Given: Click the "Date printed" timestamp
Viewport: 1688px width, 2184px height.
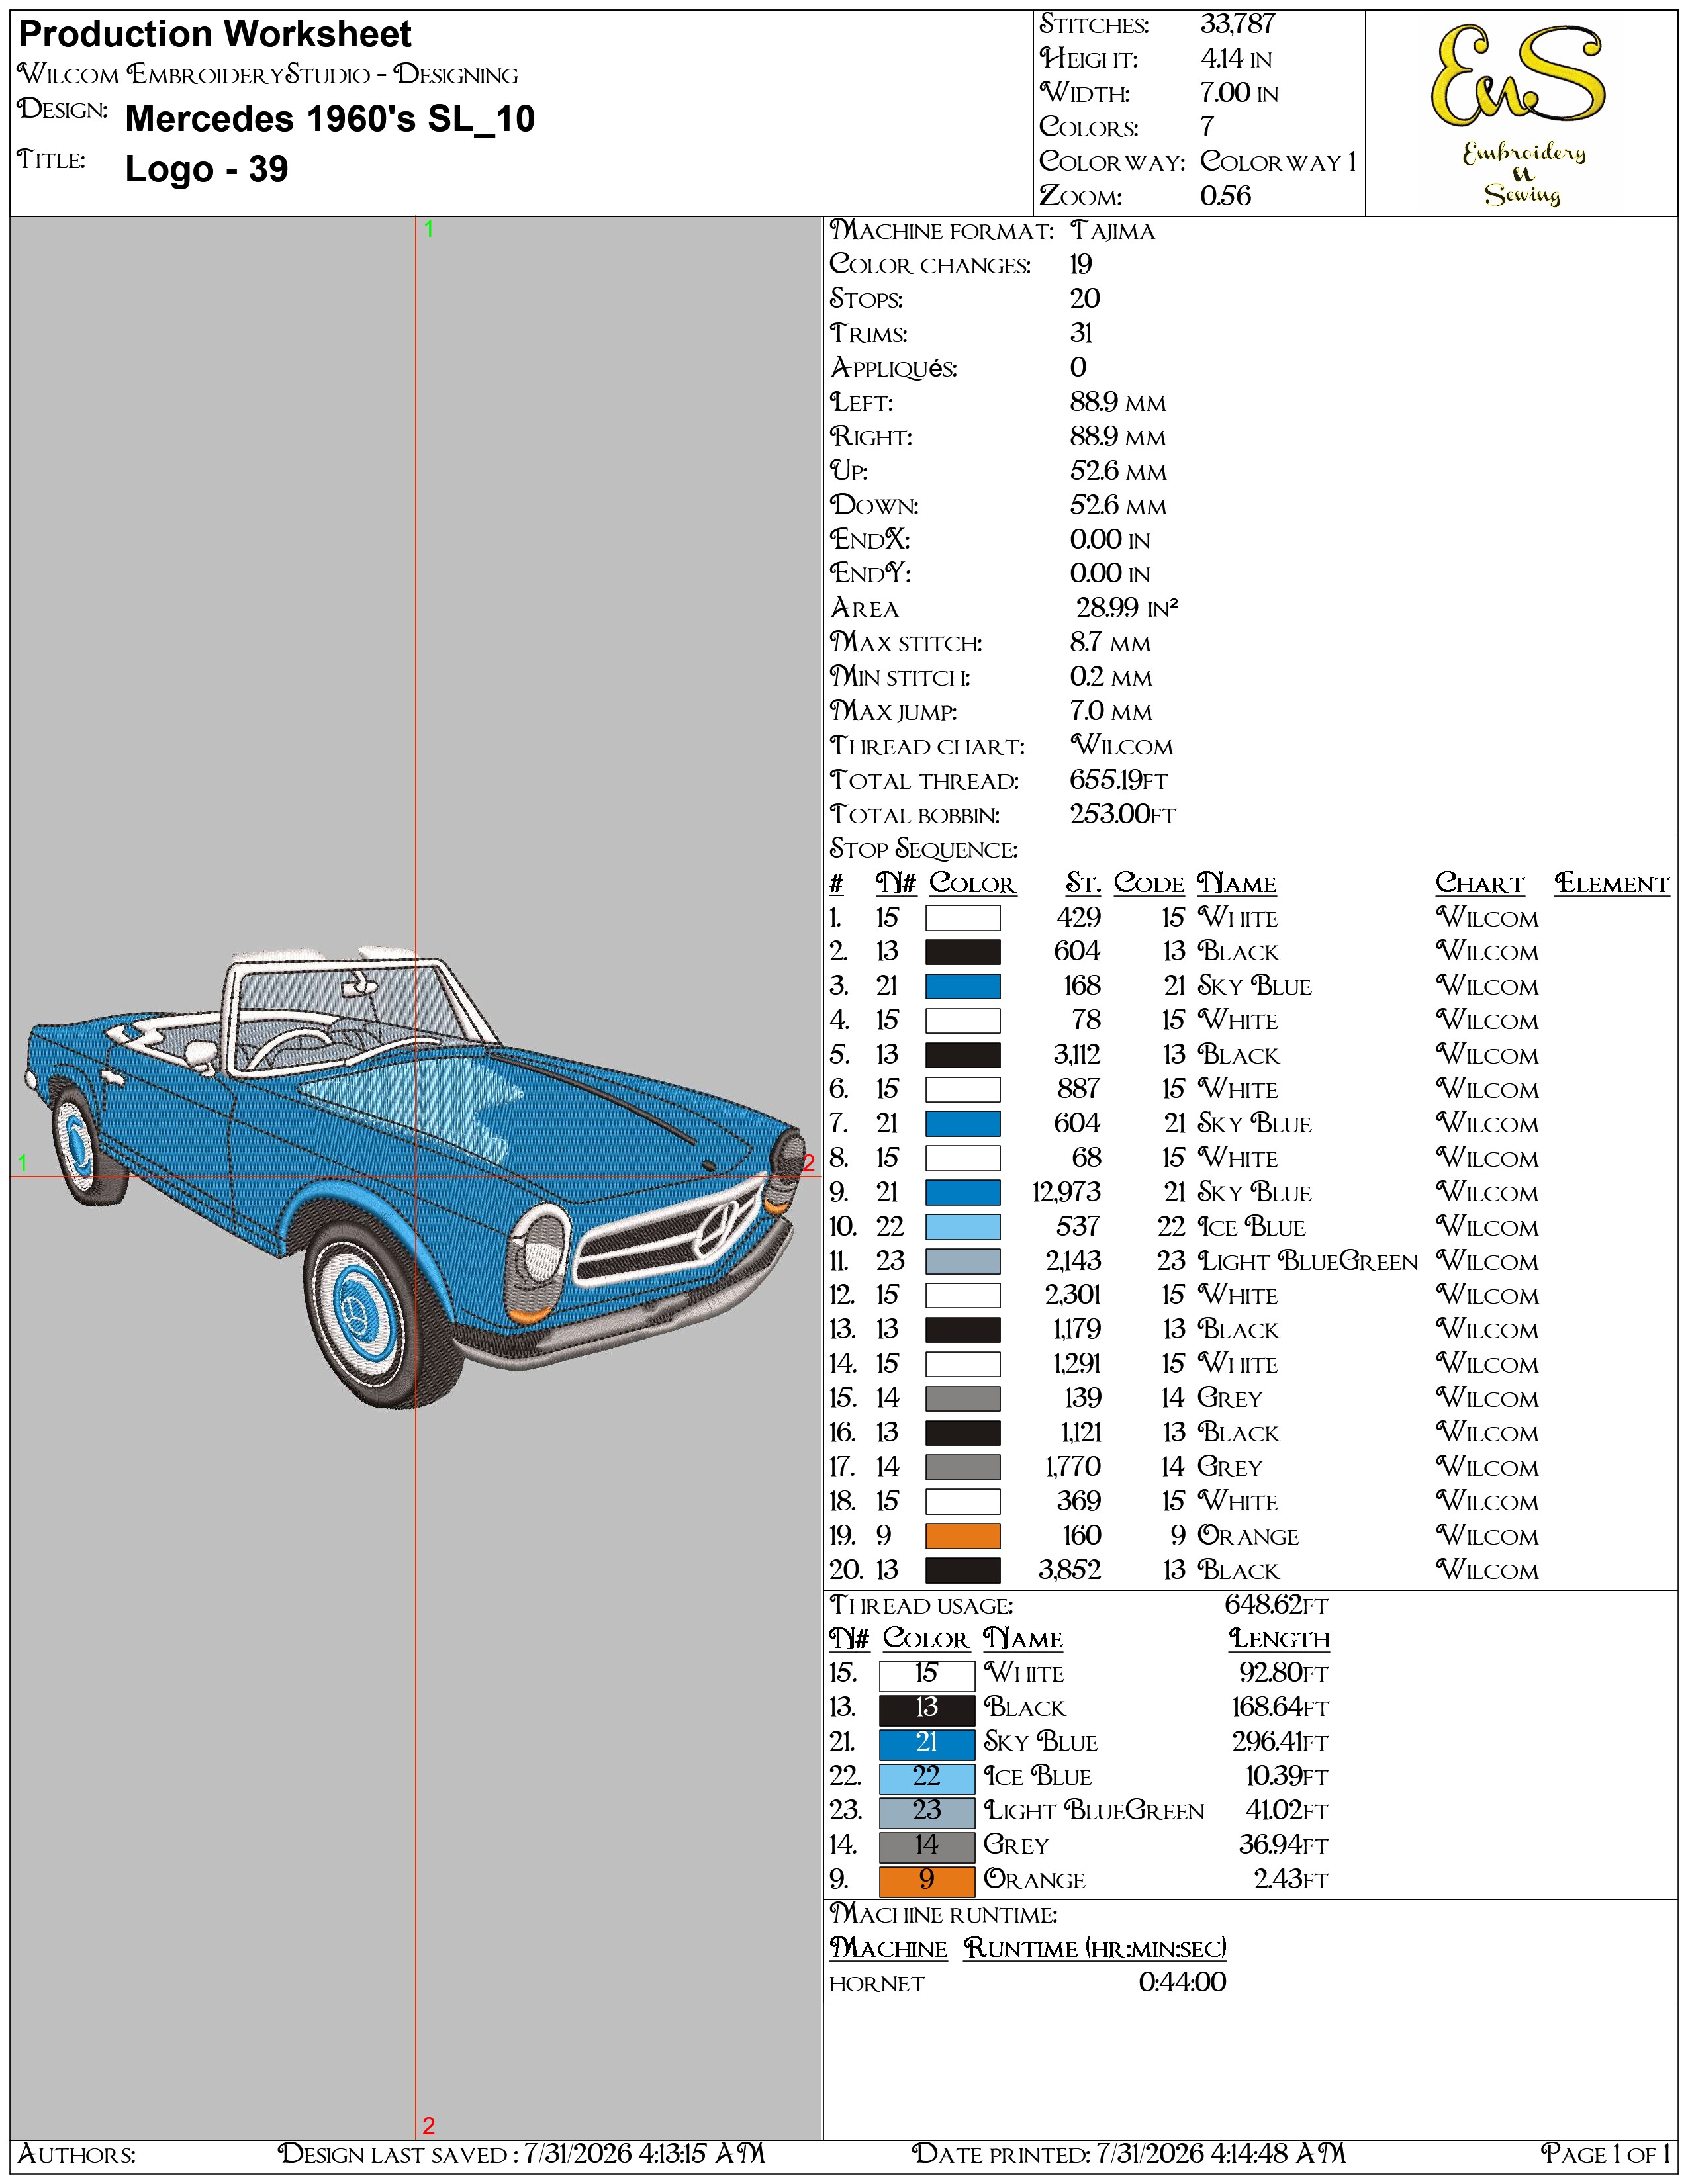Looking at the screenshot, I should click(1129, 2153).
